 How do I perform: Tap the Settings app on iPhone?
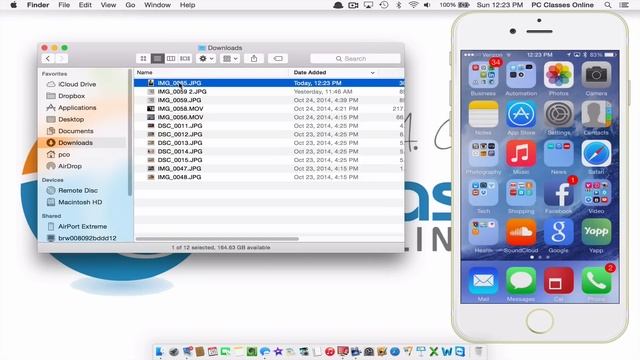[x=558, y=114]
